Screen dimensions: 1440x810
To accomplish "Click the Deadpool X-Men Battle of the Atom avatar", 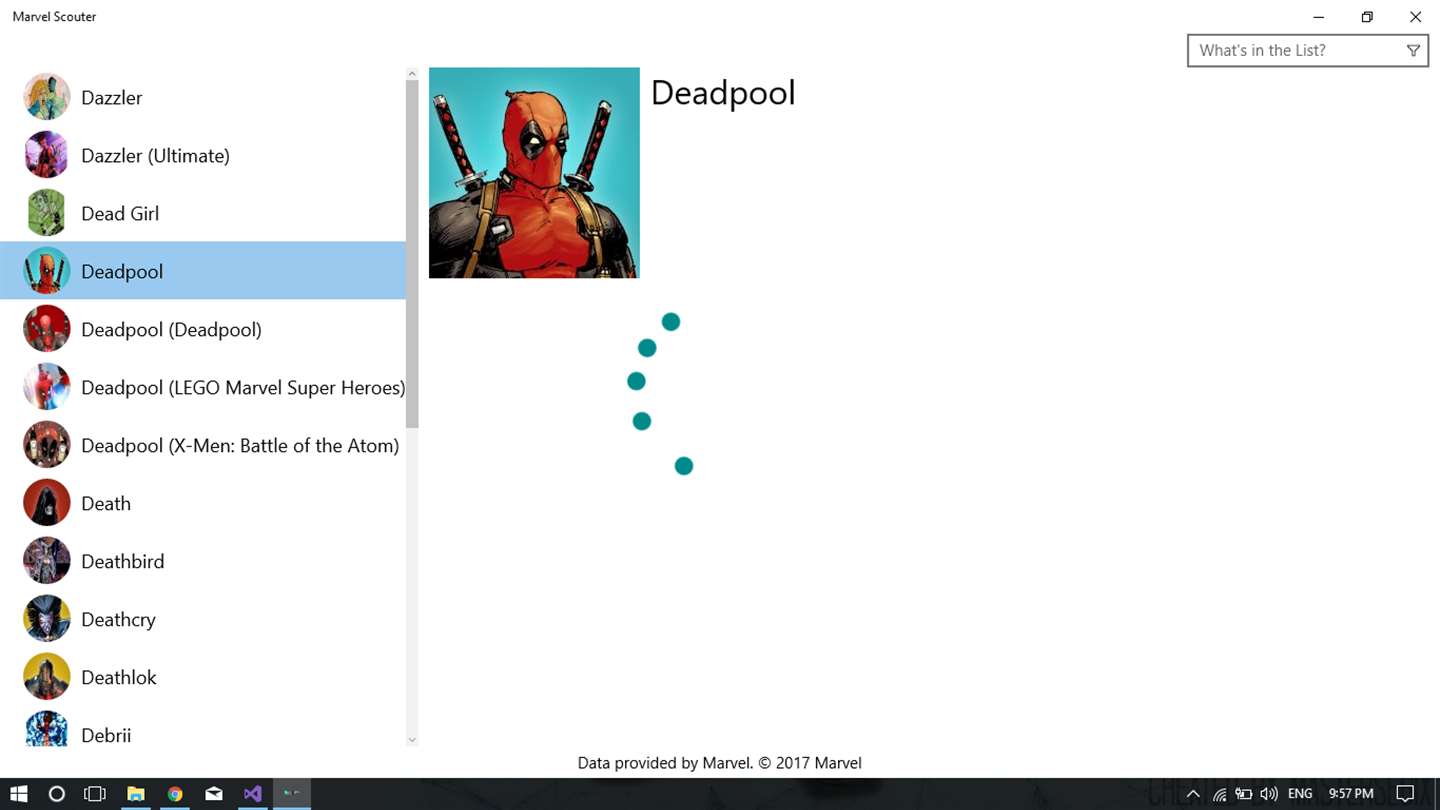I will click(47, 445).
